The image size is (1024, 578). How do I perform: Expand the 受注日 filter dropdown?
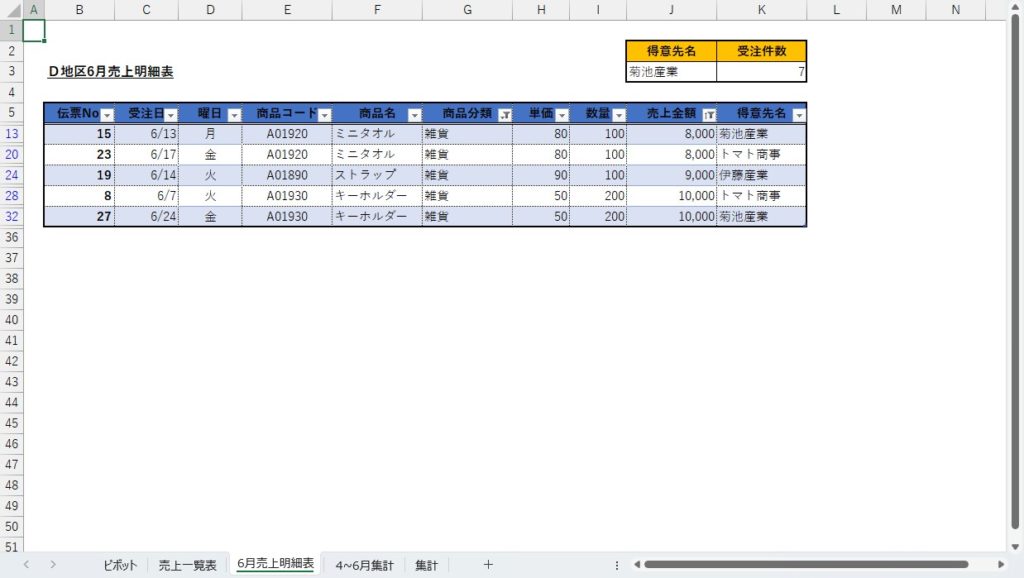click(x=171, y=115)
